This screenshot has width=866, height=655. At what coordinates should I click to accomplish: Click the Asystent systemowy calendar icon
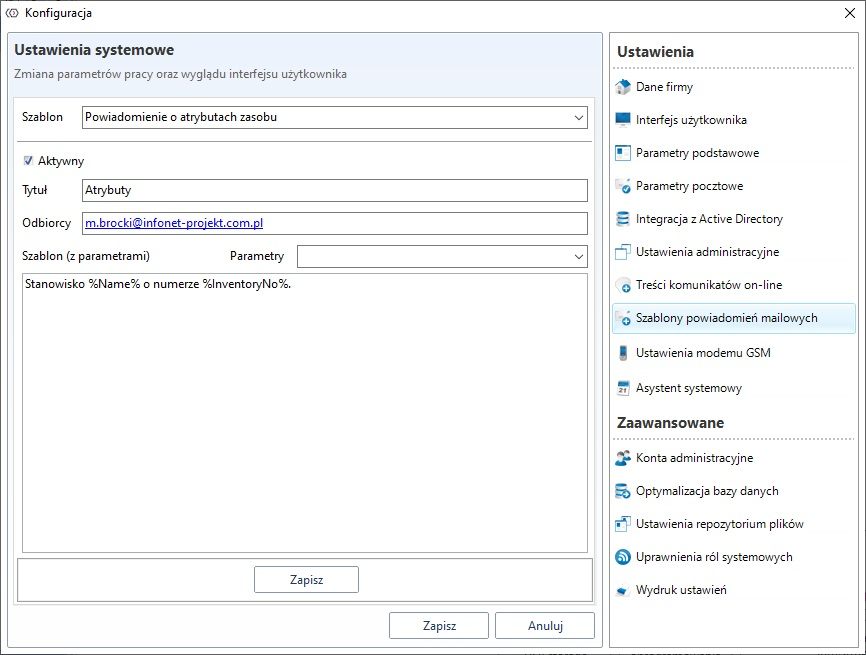[x=623, y=388]
